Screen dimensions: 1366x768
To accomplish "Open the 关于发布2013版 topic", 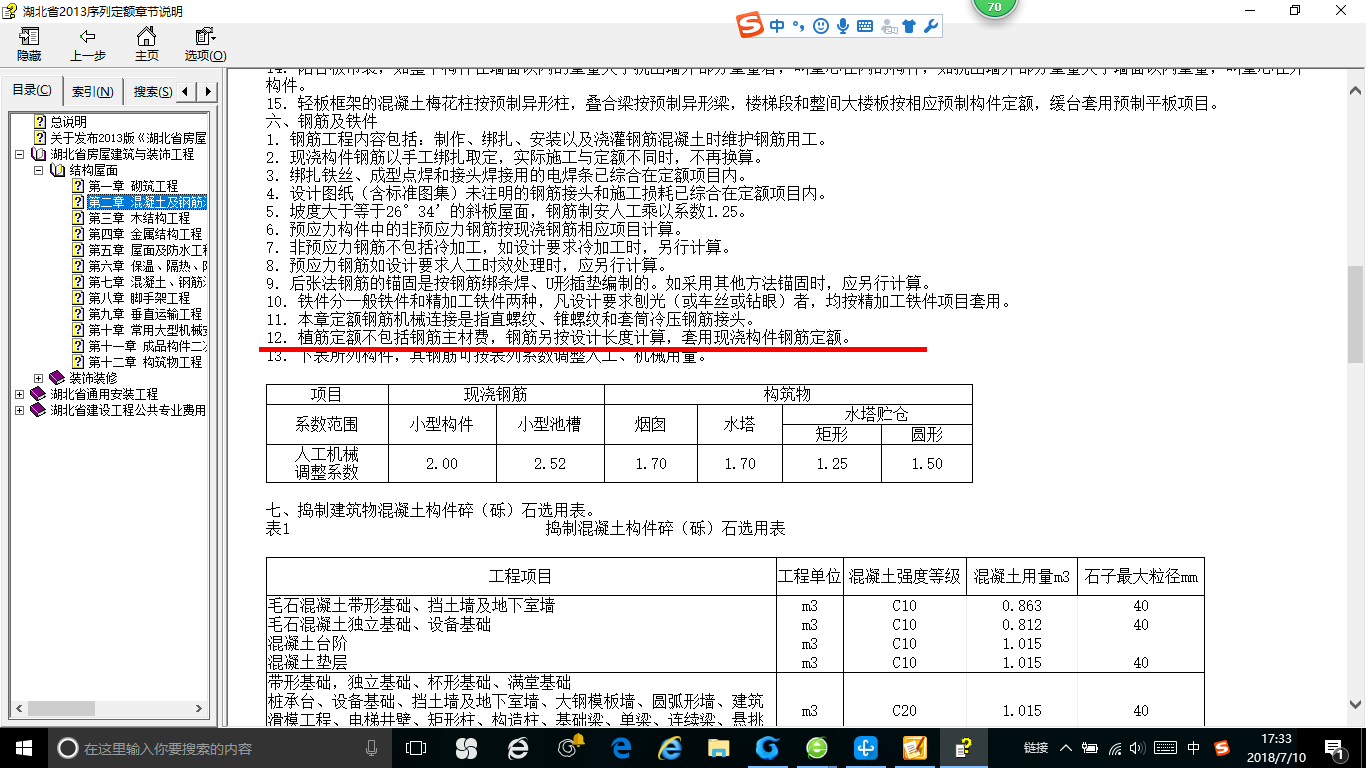I will click(x=128, y=138).
